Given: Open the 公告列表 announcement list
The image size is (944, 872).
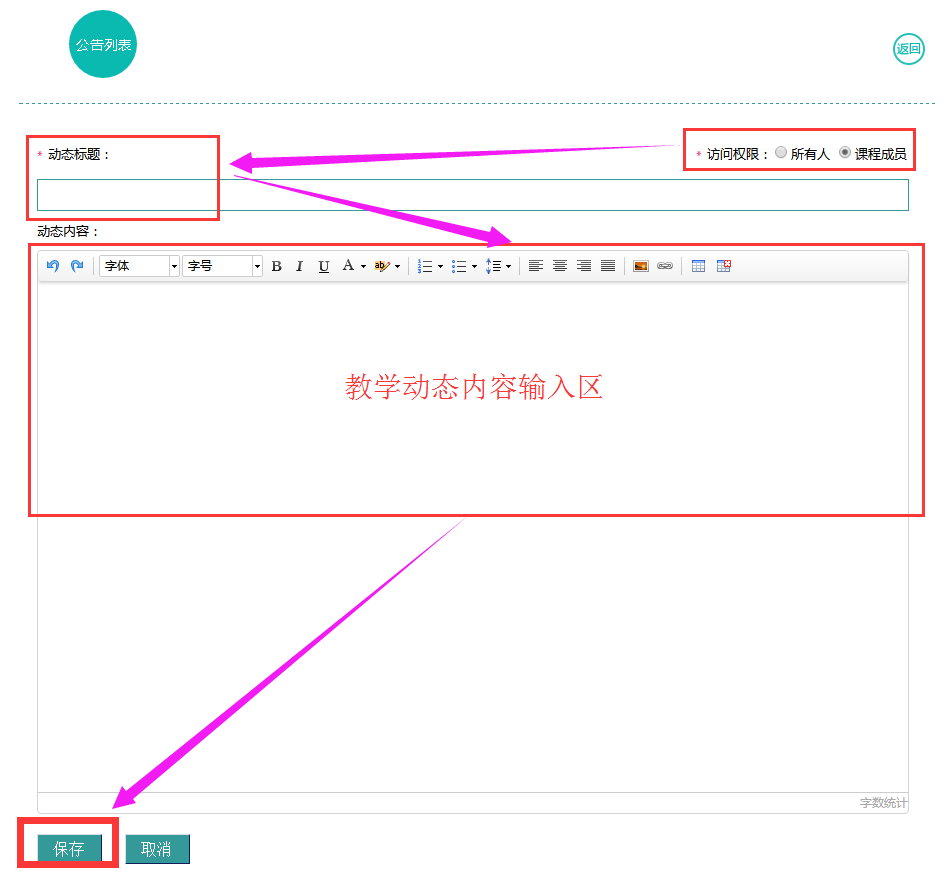Looking at the screenshot, I should click(x=103, y=45).
